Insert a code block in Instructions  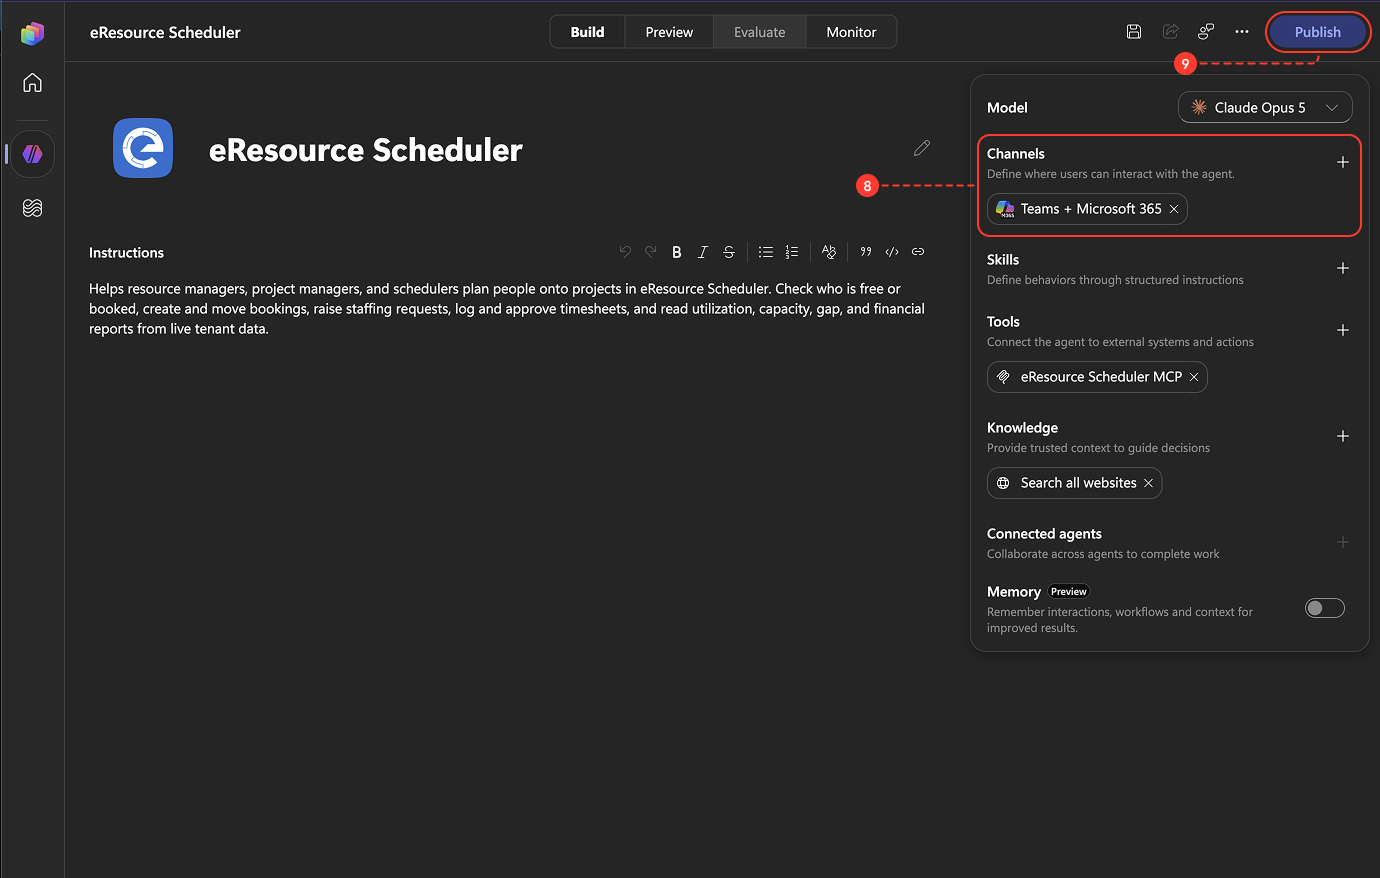pyautogui.click(x=892, y=252)
